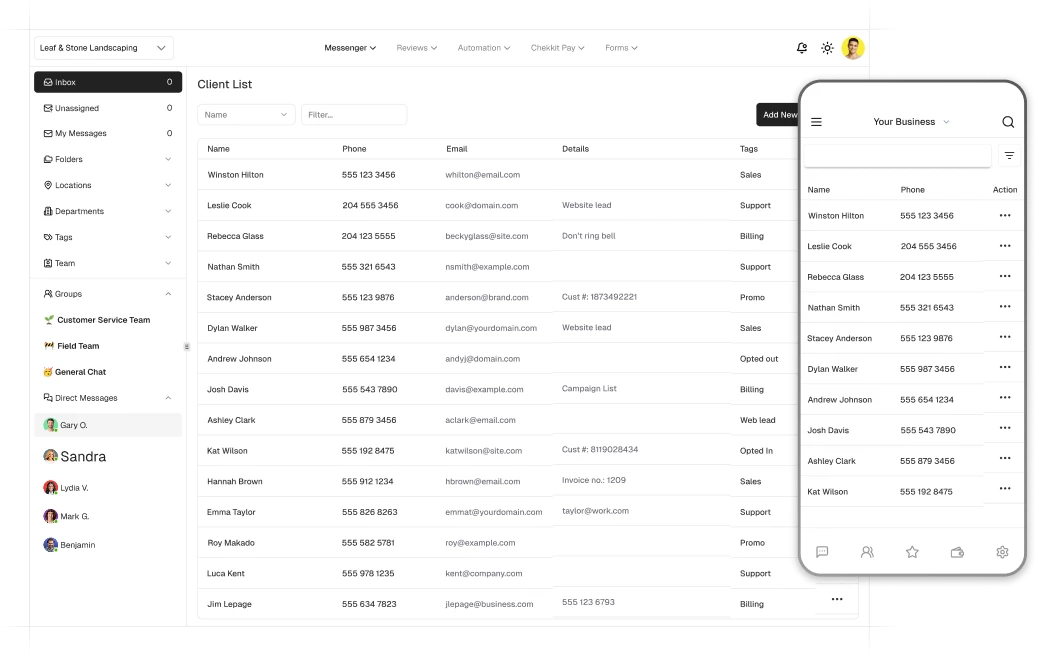
Task: Open the Name sort dropdown above the client list
Action: click(245, 115)
